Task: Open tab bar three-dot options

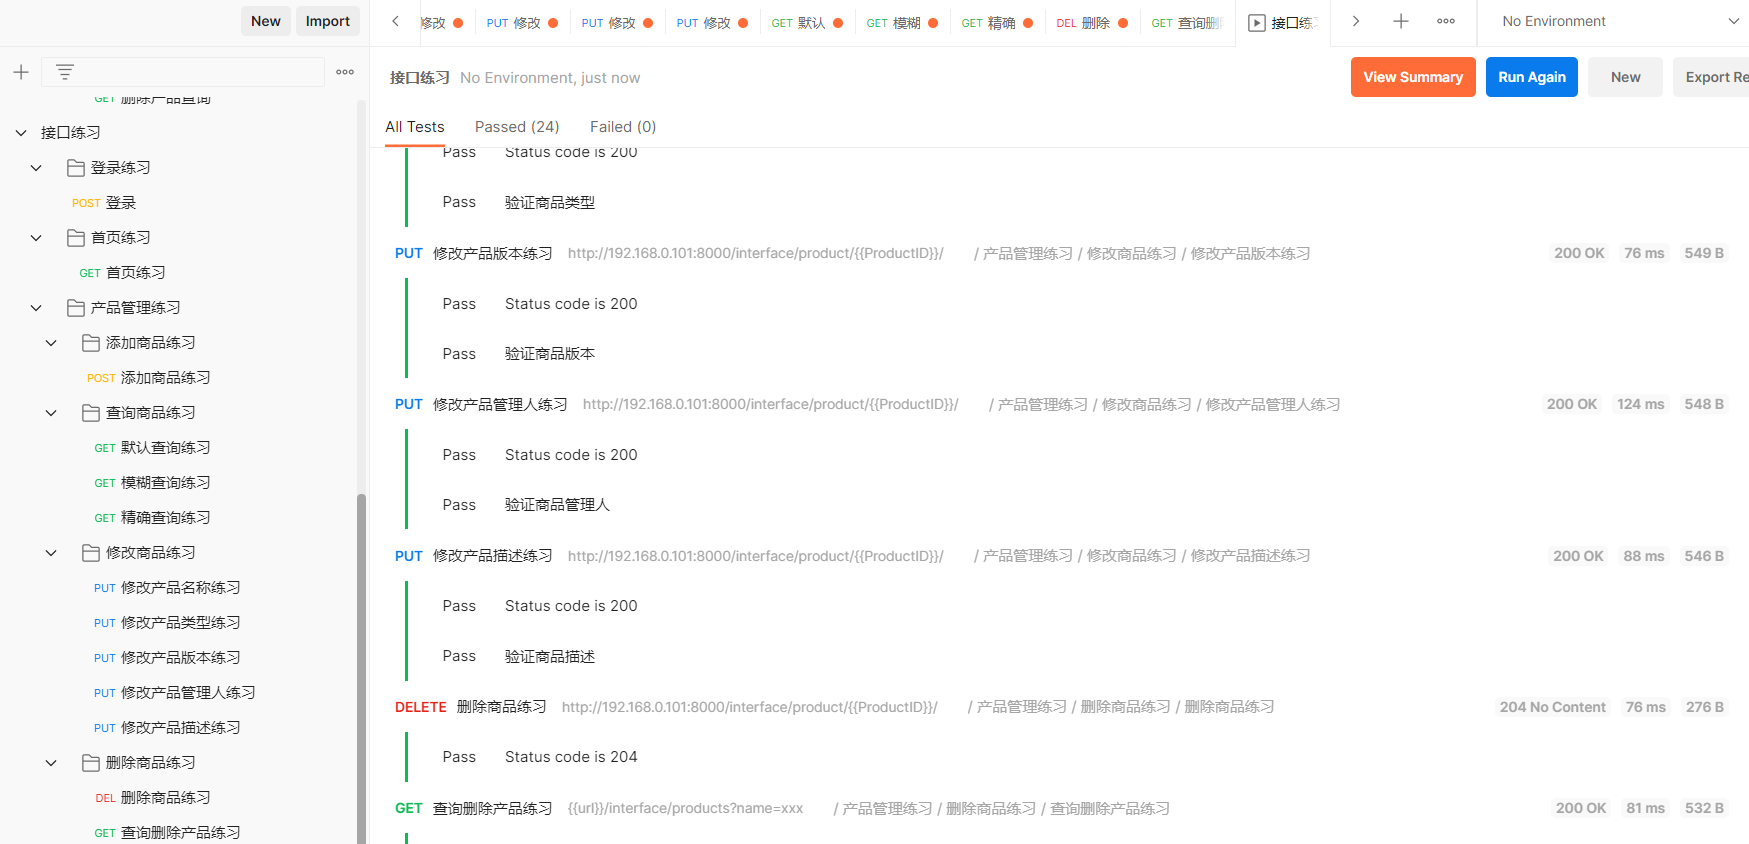Action: pyautogui.click(x=1446, y=21)
